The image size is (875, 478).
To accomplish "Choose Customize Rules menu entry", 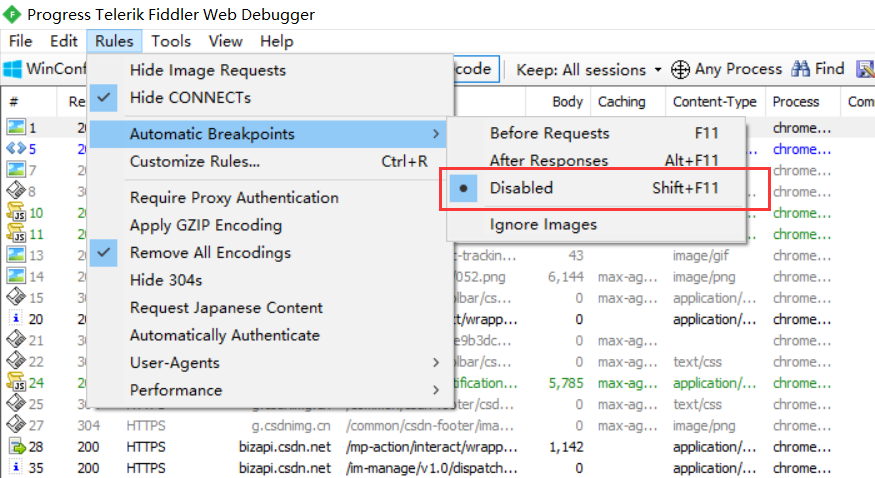I will coord(270,162).
